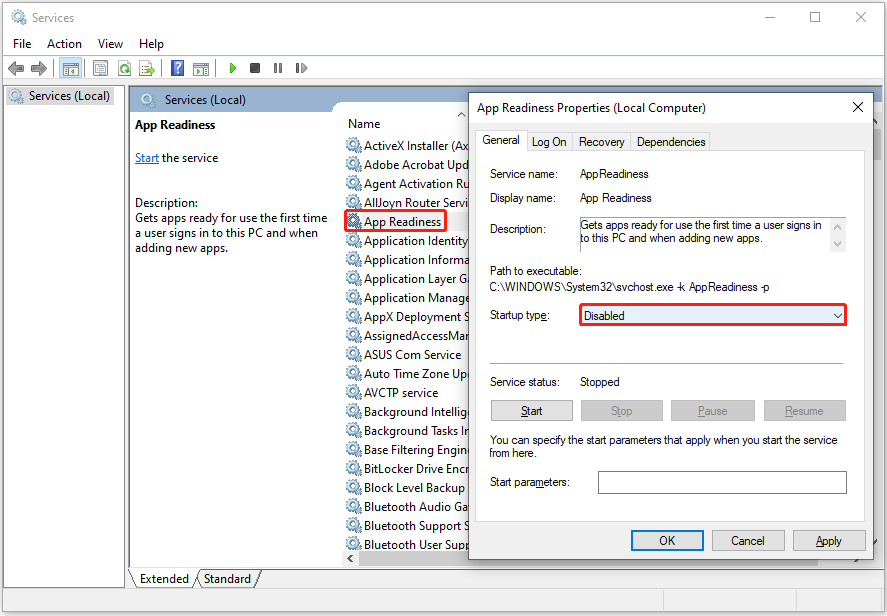Open the Help question mark icon
Screen dimensions: 887x616
178,68
